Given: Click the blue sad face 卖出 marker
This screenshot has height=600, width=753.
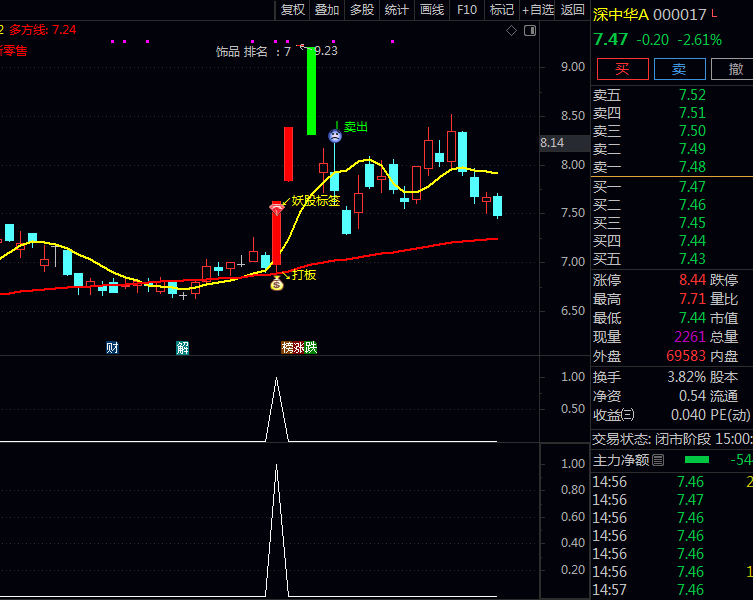Looking at the screenshot, I should click(x=334, y=134).
